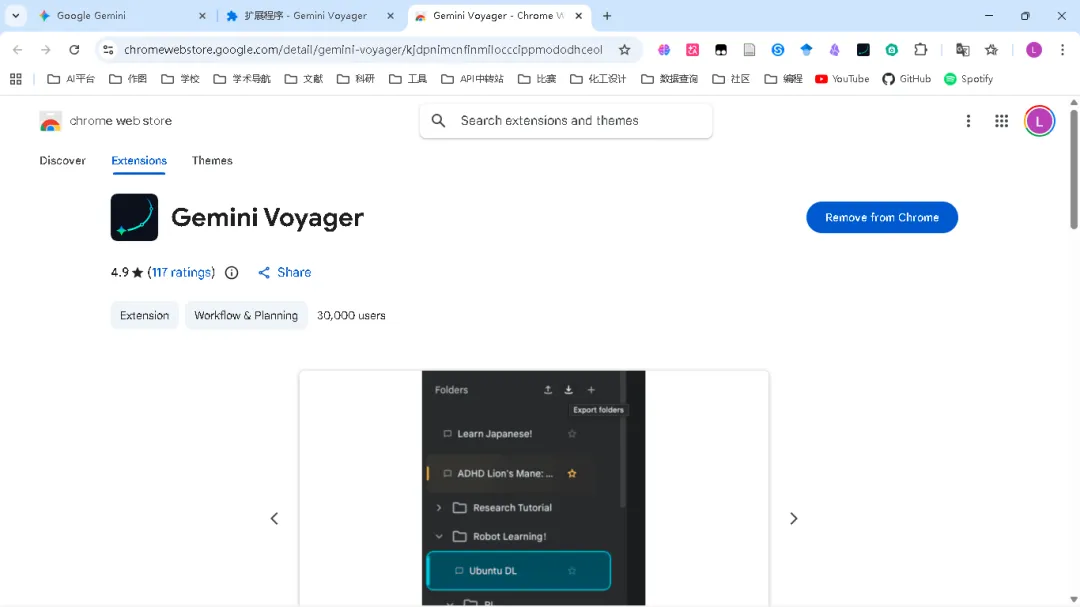Click the Remove from Chrome button
This screenshot has height=607, width=1080.
[x=882, y=217]
